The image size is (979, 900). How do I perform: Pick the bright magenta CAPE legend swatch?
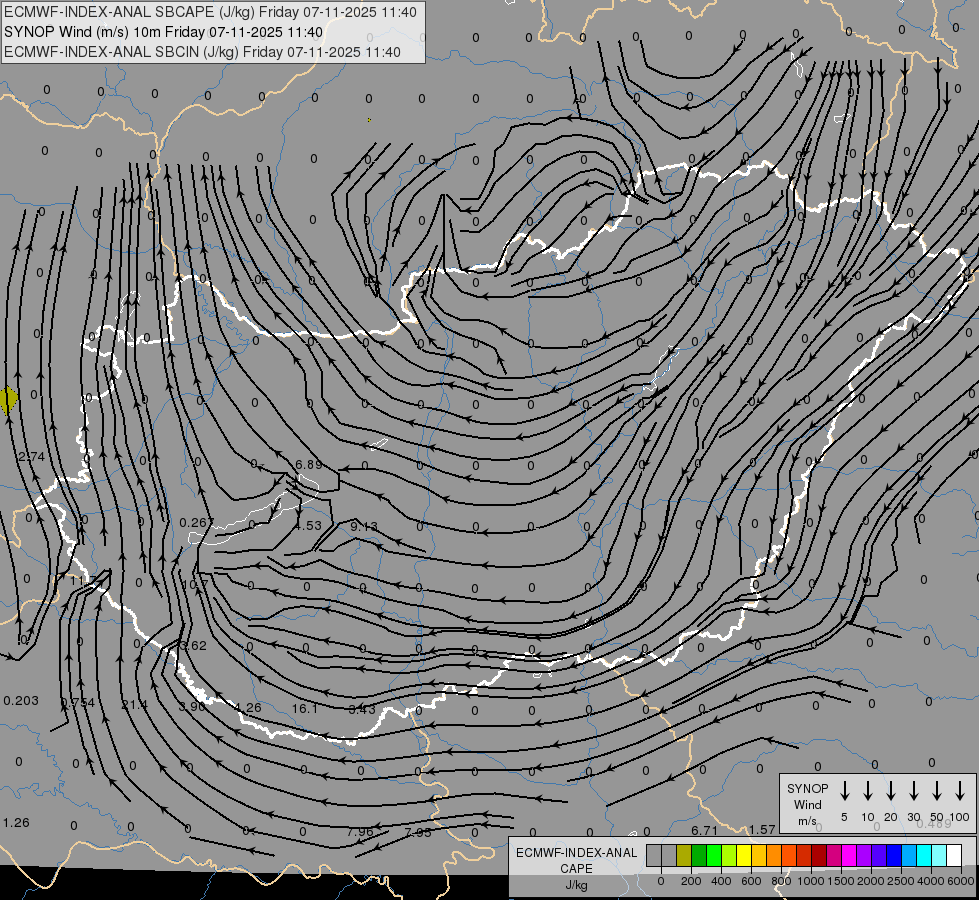click(849, 855)
